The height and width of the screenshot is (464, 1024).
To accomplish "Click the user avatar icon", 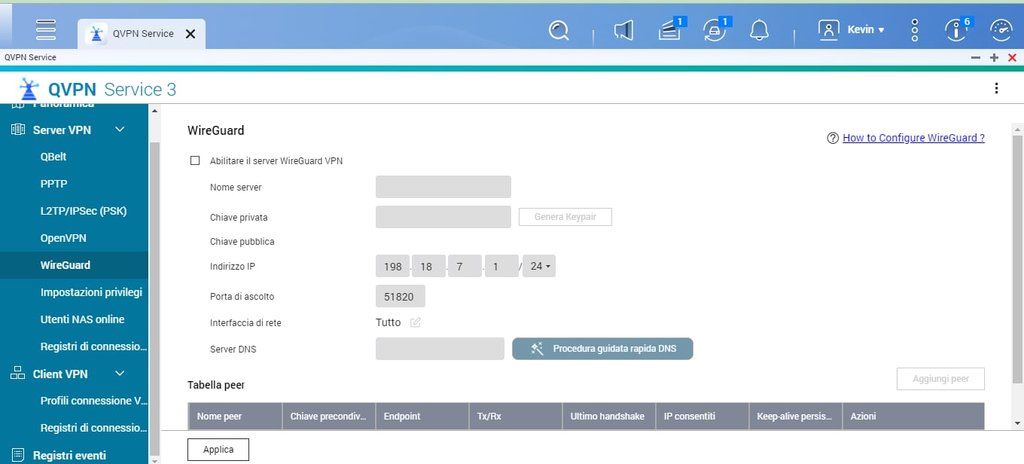I will [x=828, y=30].
